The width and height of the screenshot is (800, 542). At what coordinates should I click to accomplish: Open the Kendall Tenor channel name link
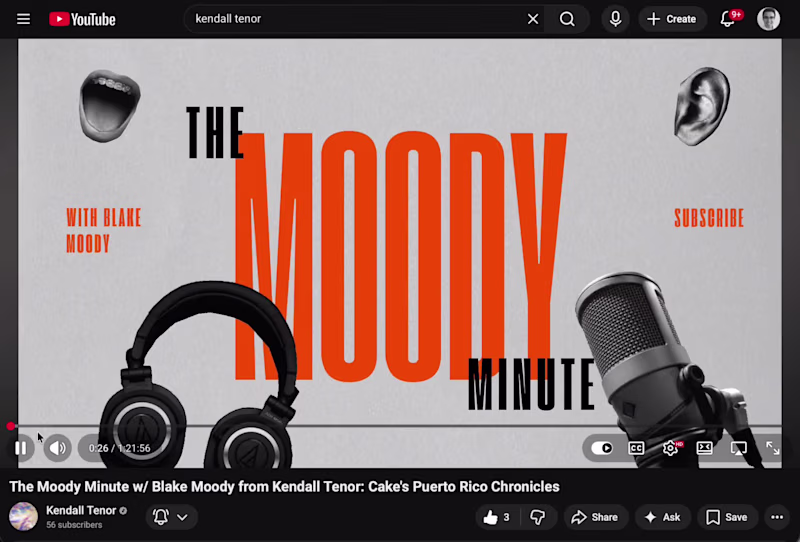81,510
